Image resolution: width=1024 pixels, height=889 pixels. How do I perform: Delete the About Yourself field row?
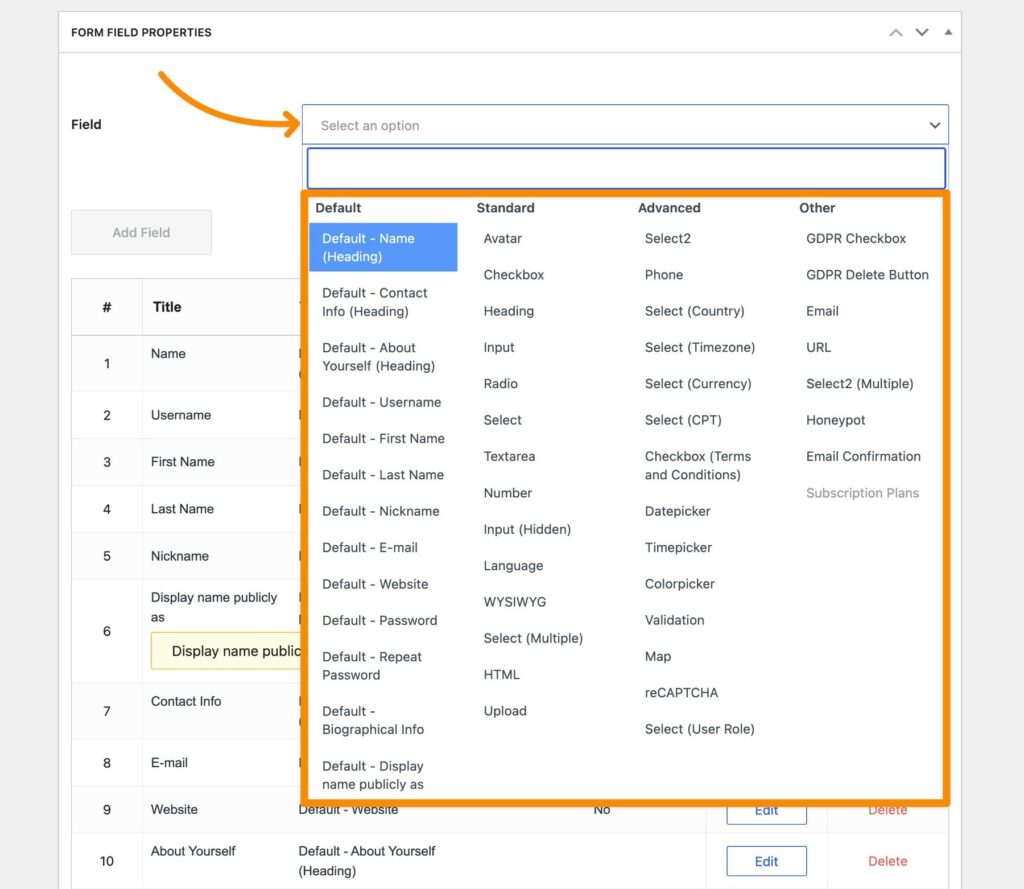pyautogui.click(x=887, y=862)
